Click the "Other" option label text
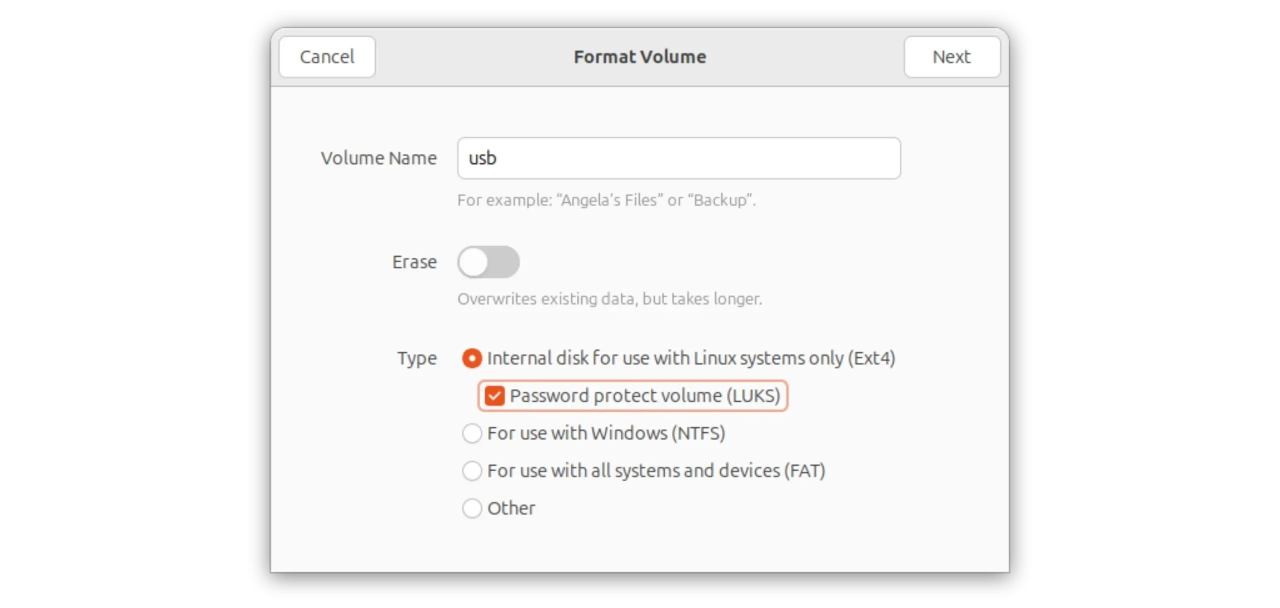The height and width of the screenshot is (608, 1280). (x=511, y=508)
